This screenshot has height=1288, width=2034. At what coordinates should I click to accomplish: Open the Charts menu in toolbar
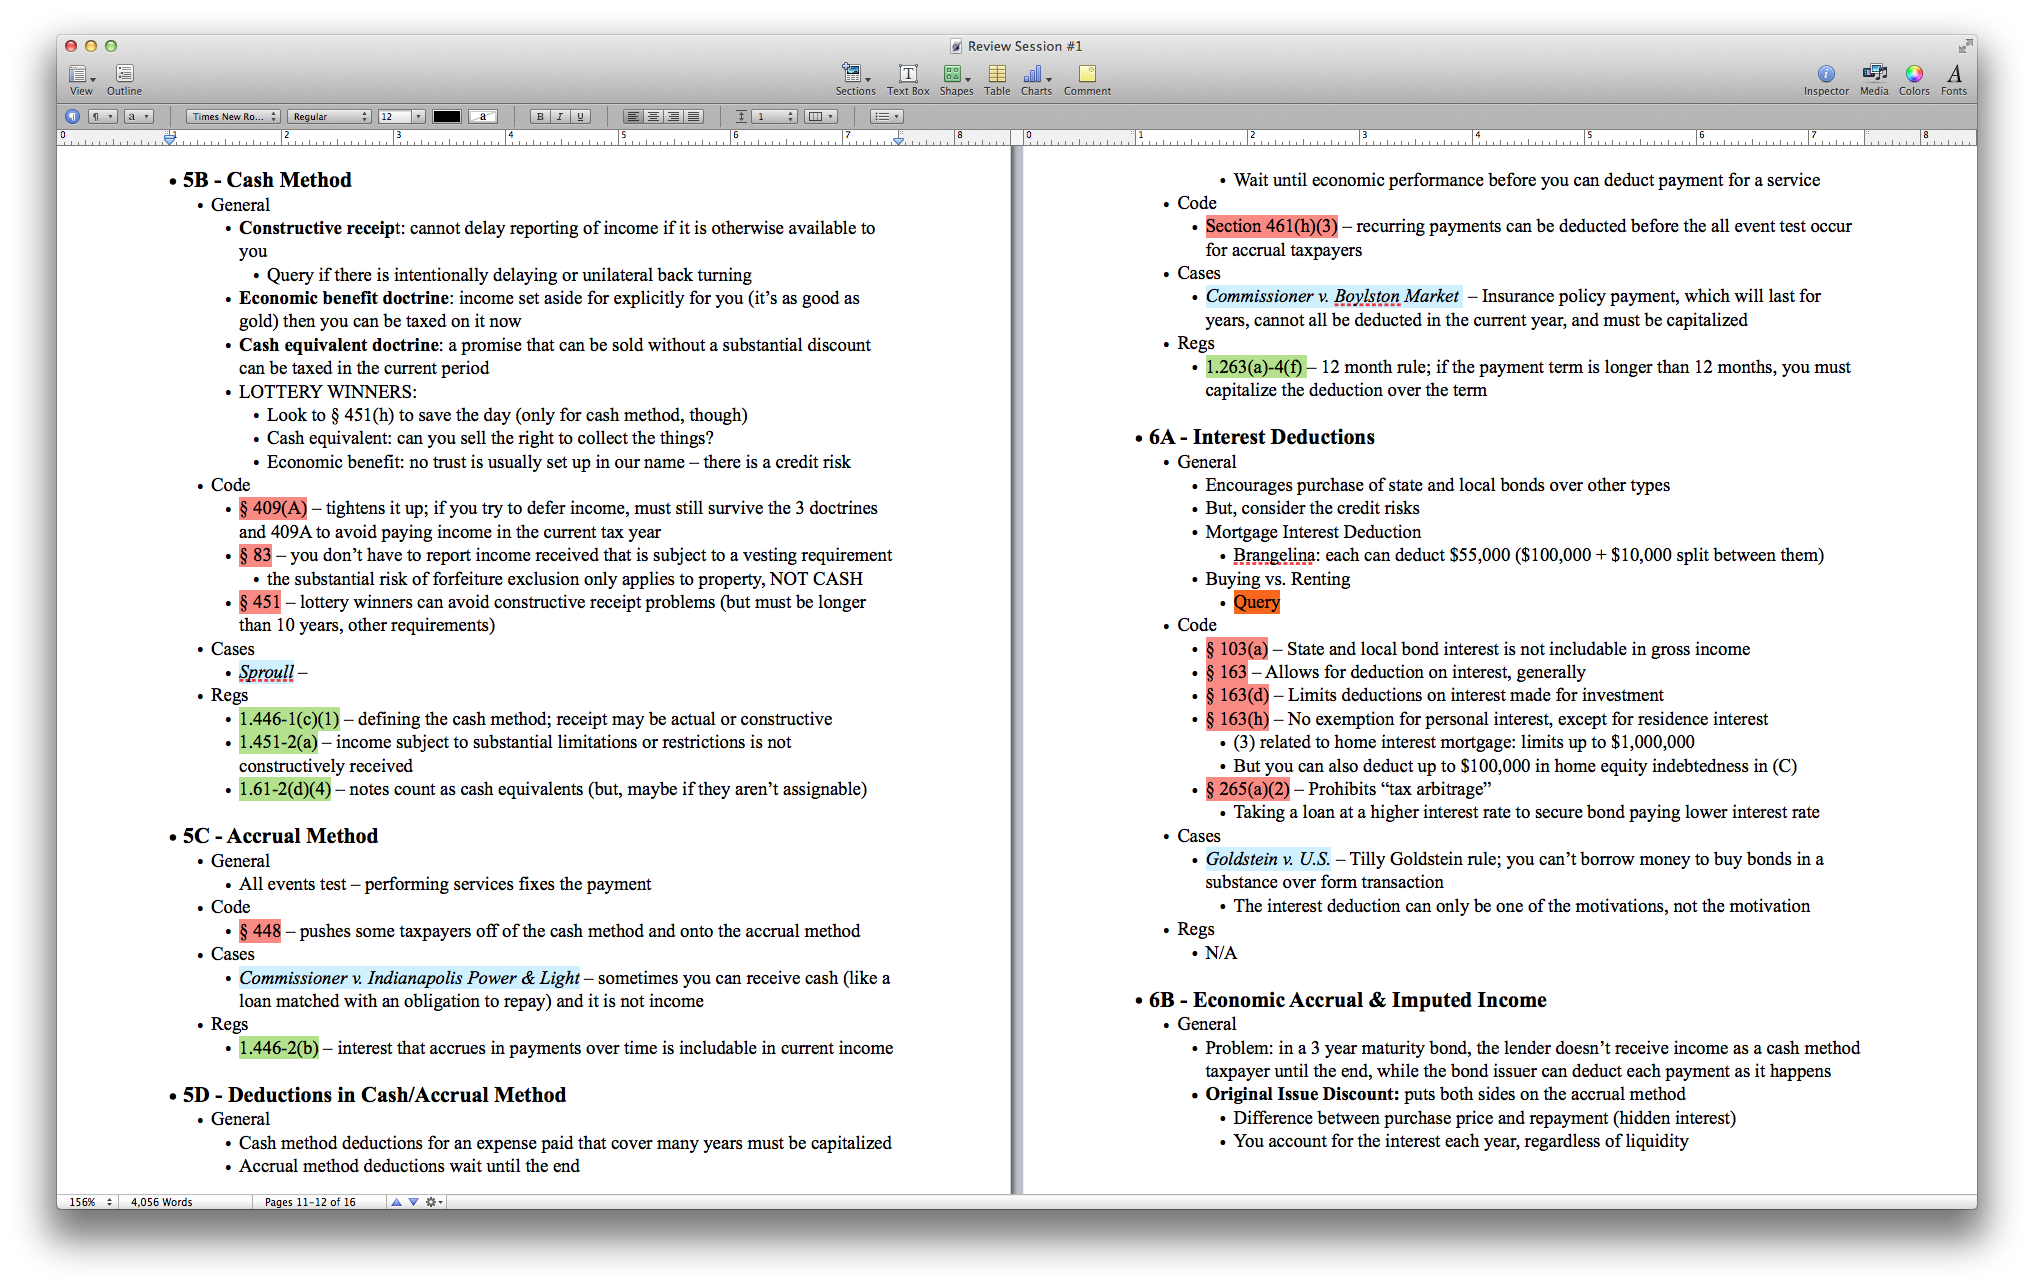1036,79
